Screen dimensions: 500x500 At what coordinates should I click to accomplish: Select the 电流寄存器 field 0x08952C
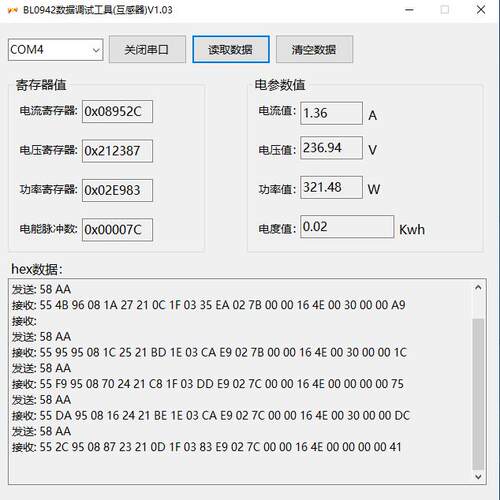(x=117, y=111)
